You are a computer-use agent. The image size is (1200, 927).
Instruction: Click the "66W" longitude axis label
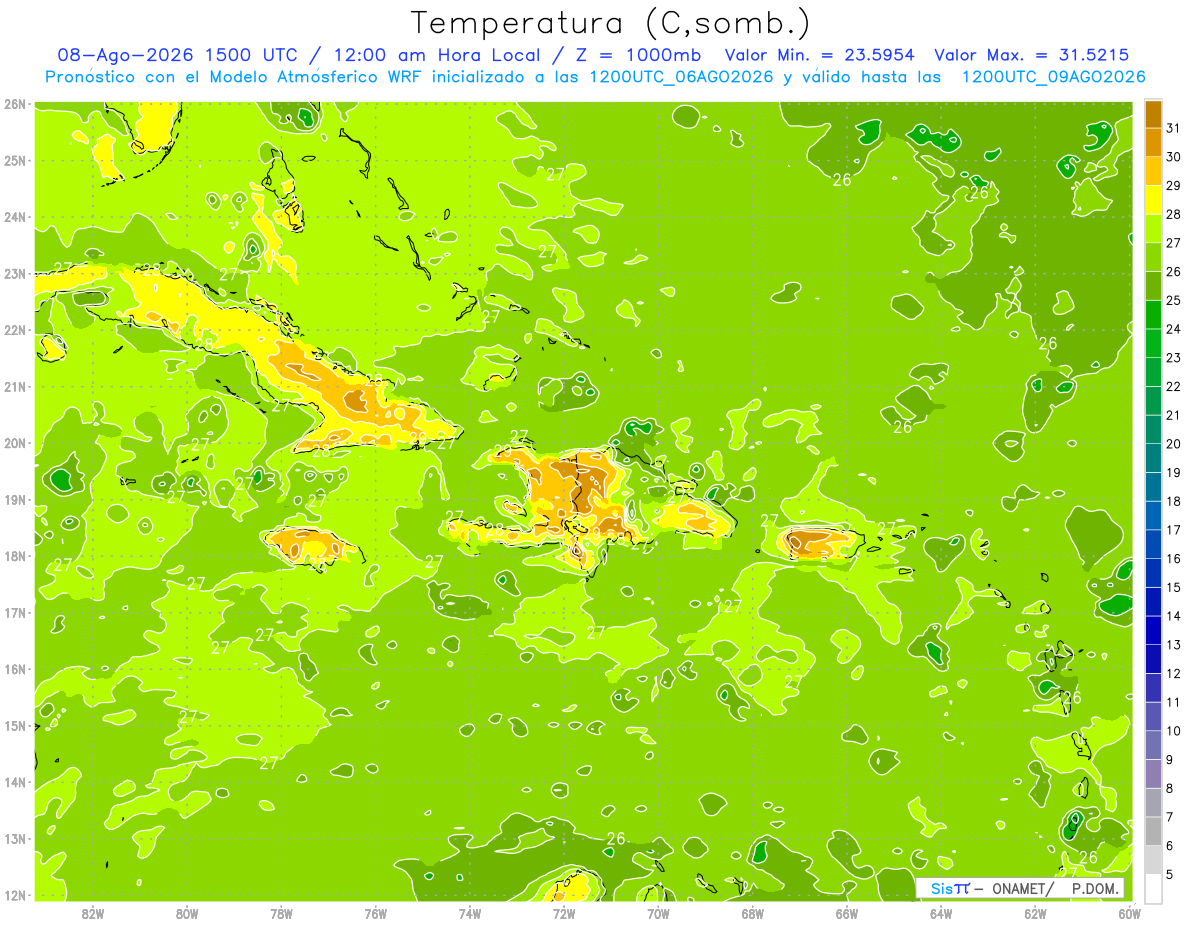(847, 913)
